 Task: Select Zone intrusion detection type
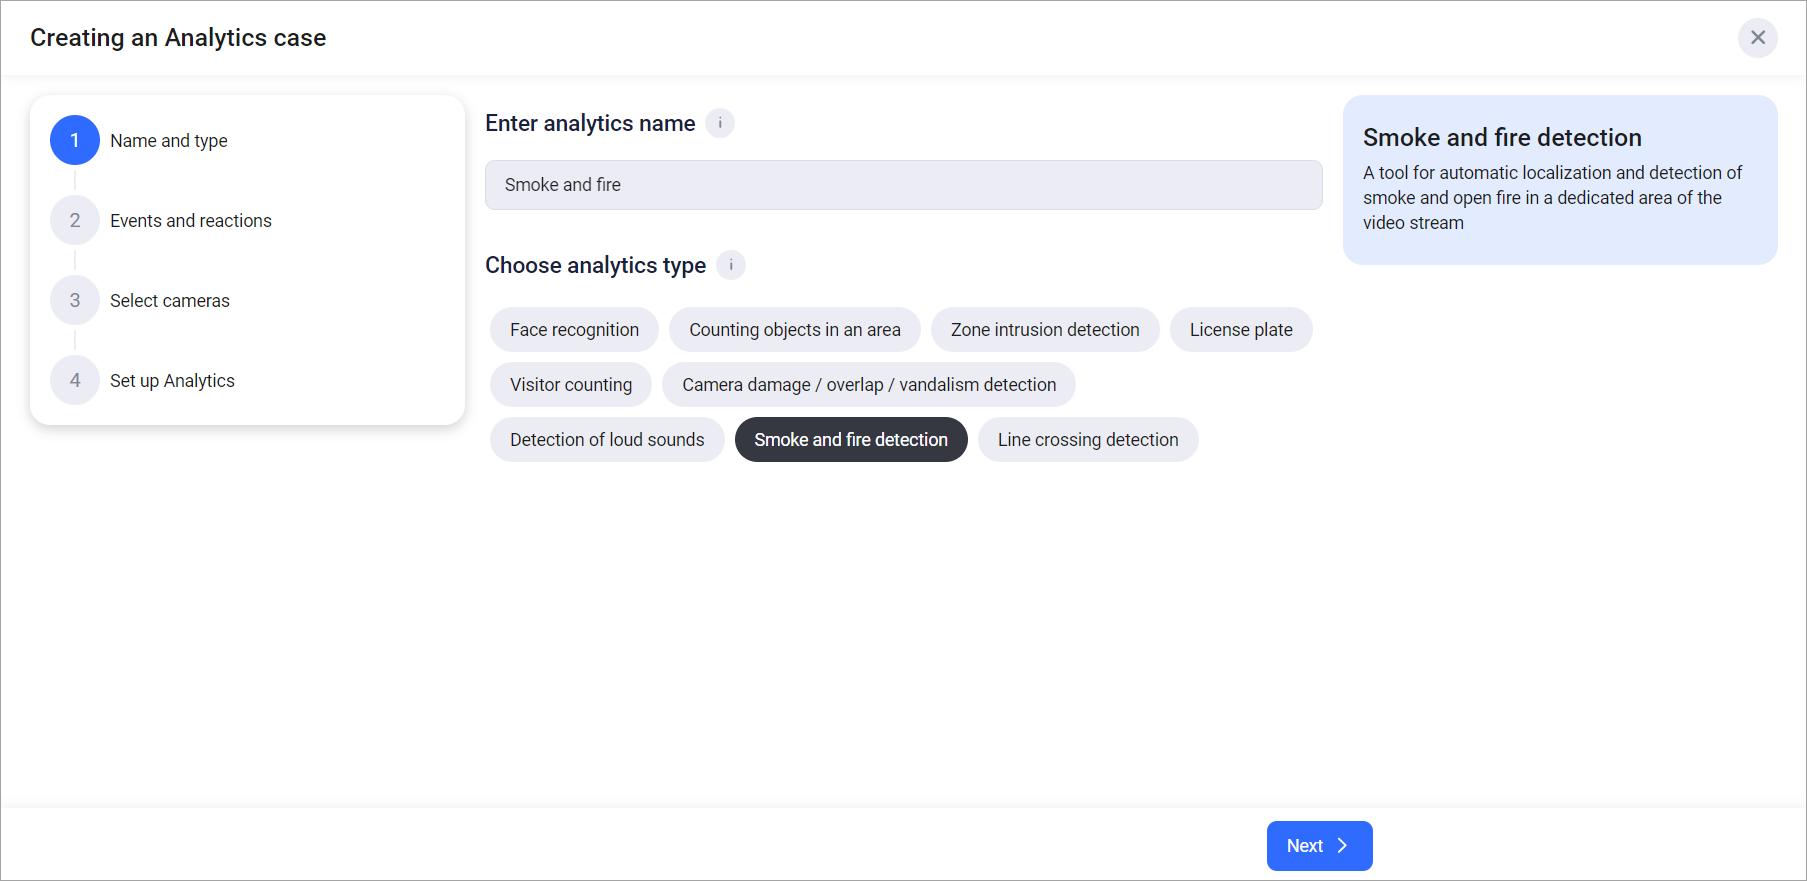coord(1045,330)
